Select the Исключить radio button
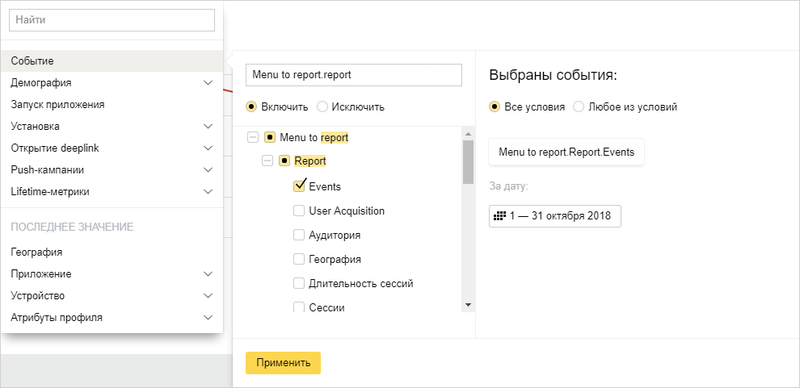 click(x=322, y=107)
